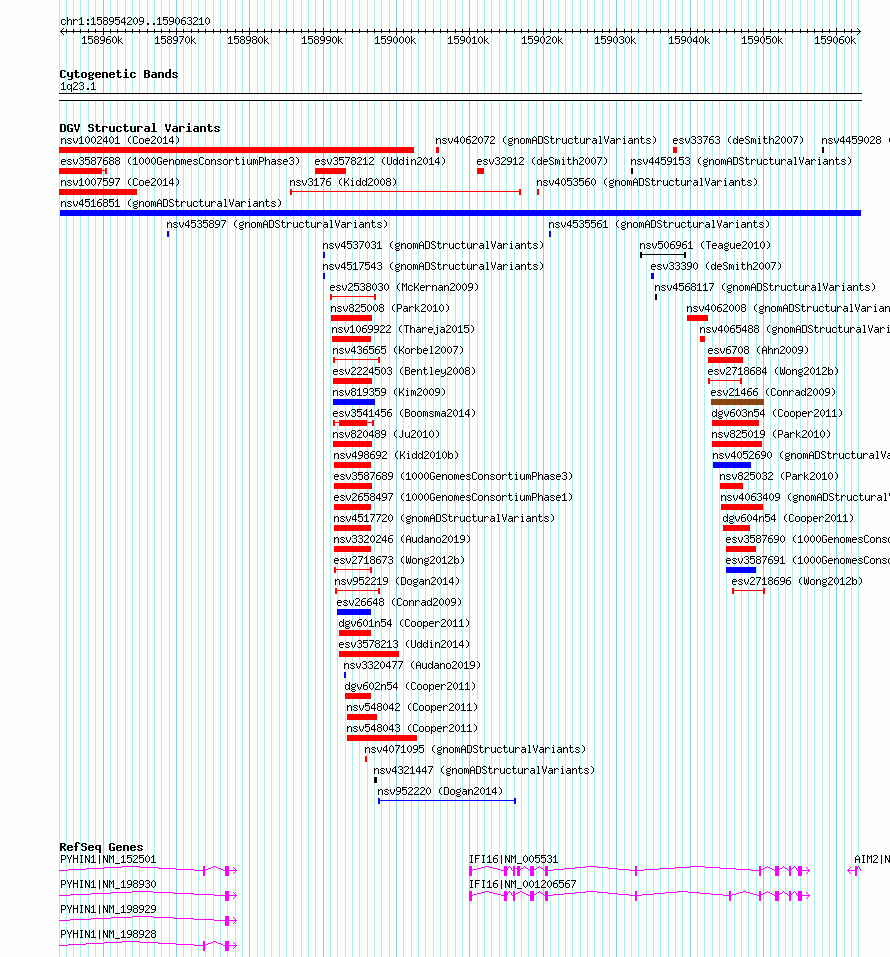Click nsv4516851 (gnomADStructuralVariants) label
The image size is (890, 957).
pyautogui.click(x=171, y=203)
